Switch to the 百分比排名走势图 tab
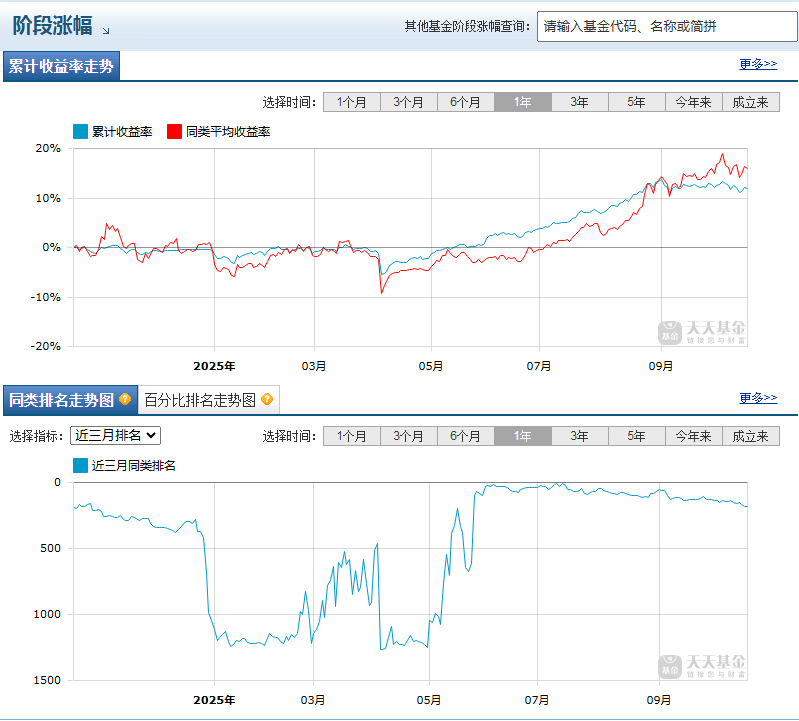The width and height of the screenshot is (799, 721). point(208,400)
